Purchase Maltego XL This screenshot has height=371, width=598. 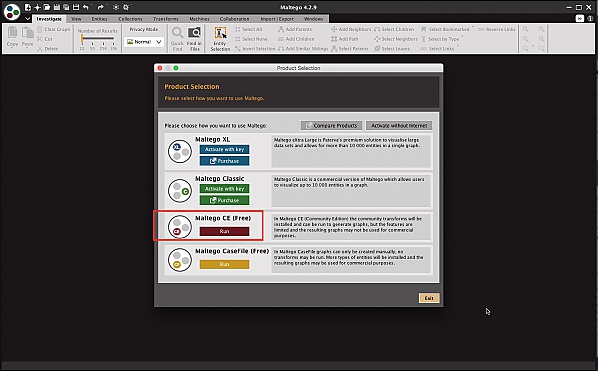coord(224,161)
